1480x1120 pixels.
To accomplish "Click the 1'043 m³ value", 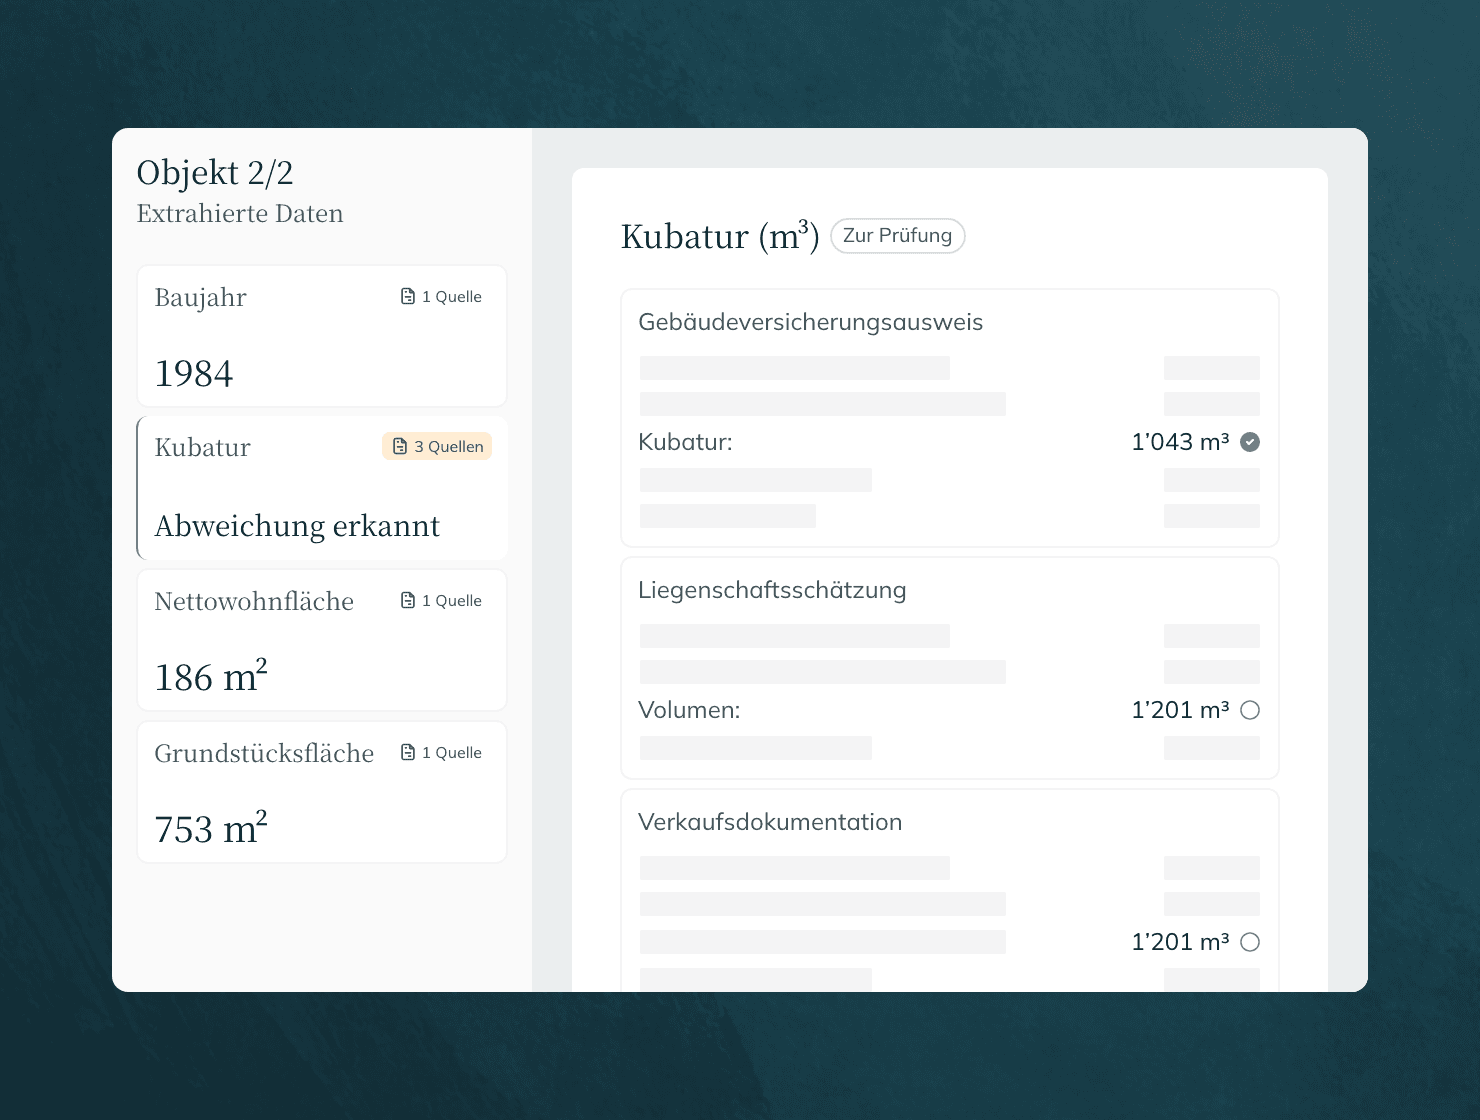I will pyautogui.click(x=1180, y=442).
